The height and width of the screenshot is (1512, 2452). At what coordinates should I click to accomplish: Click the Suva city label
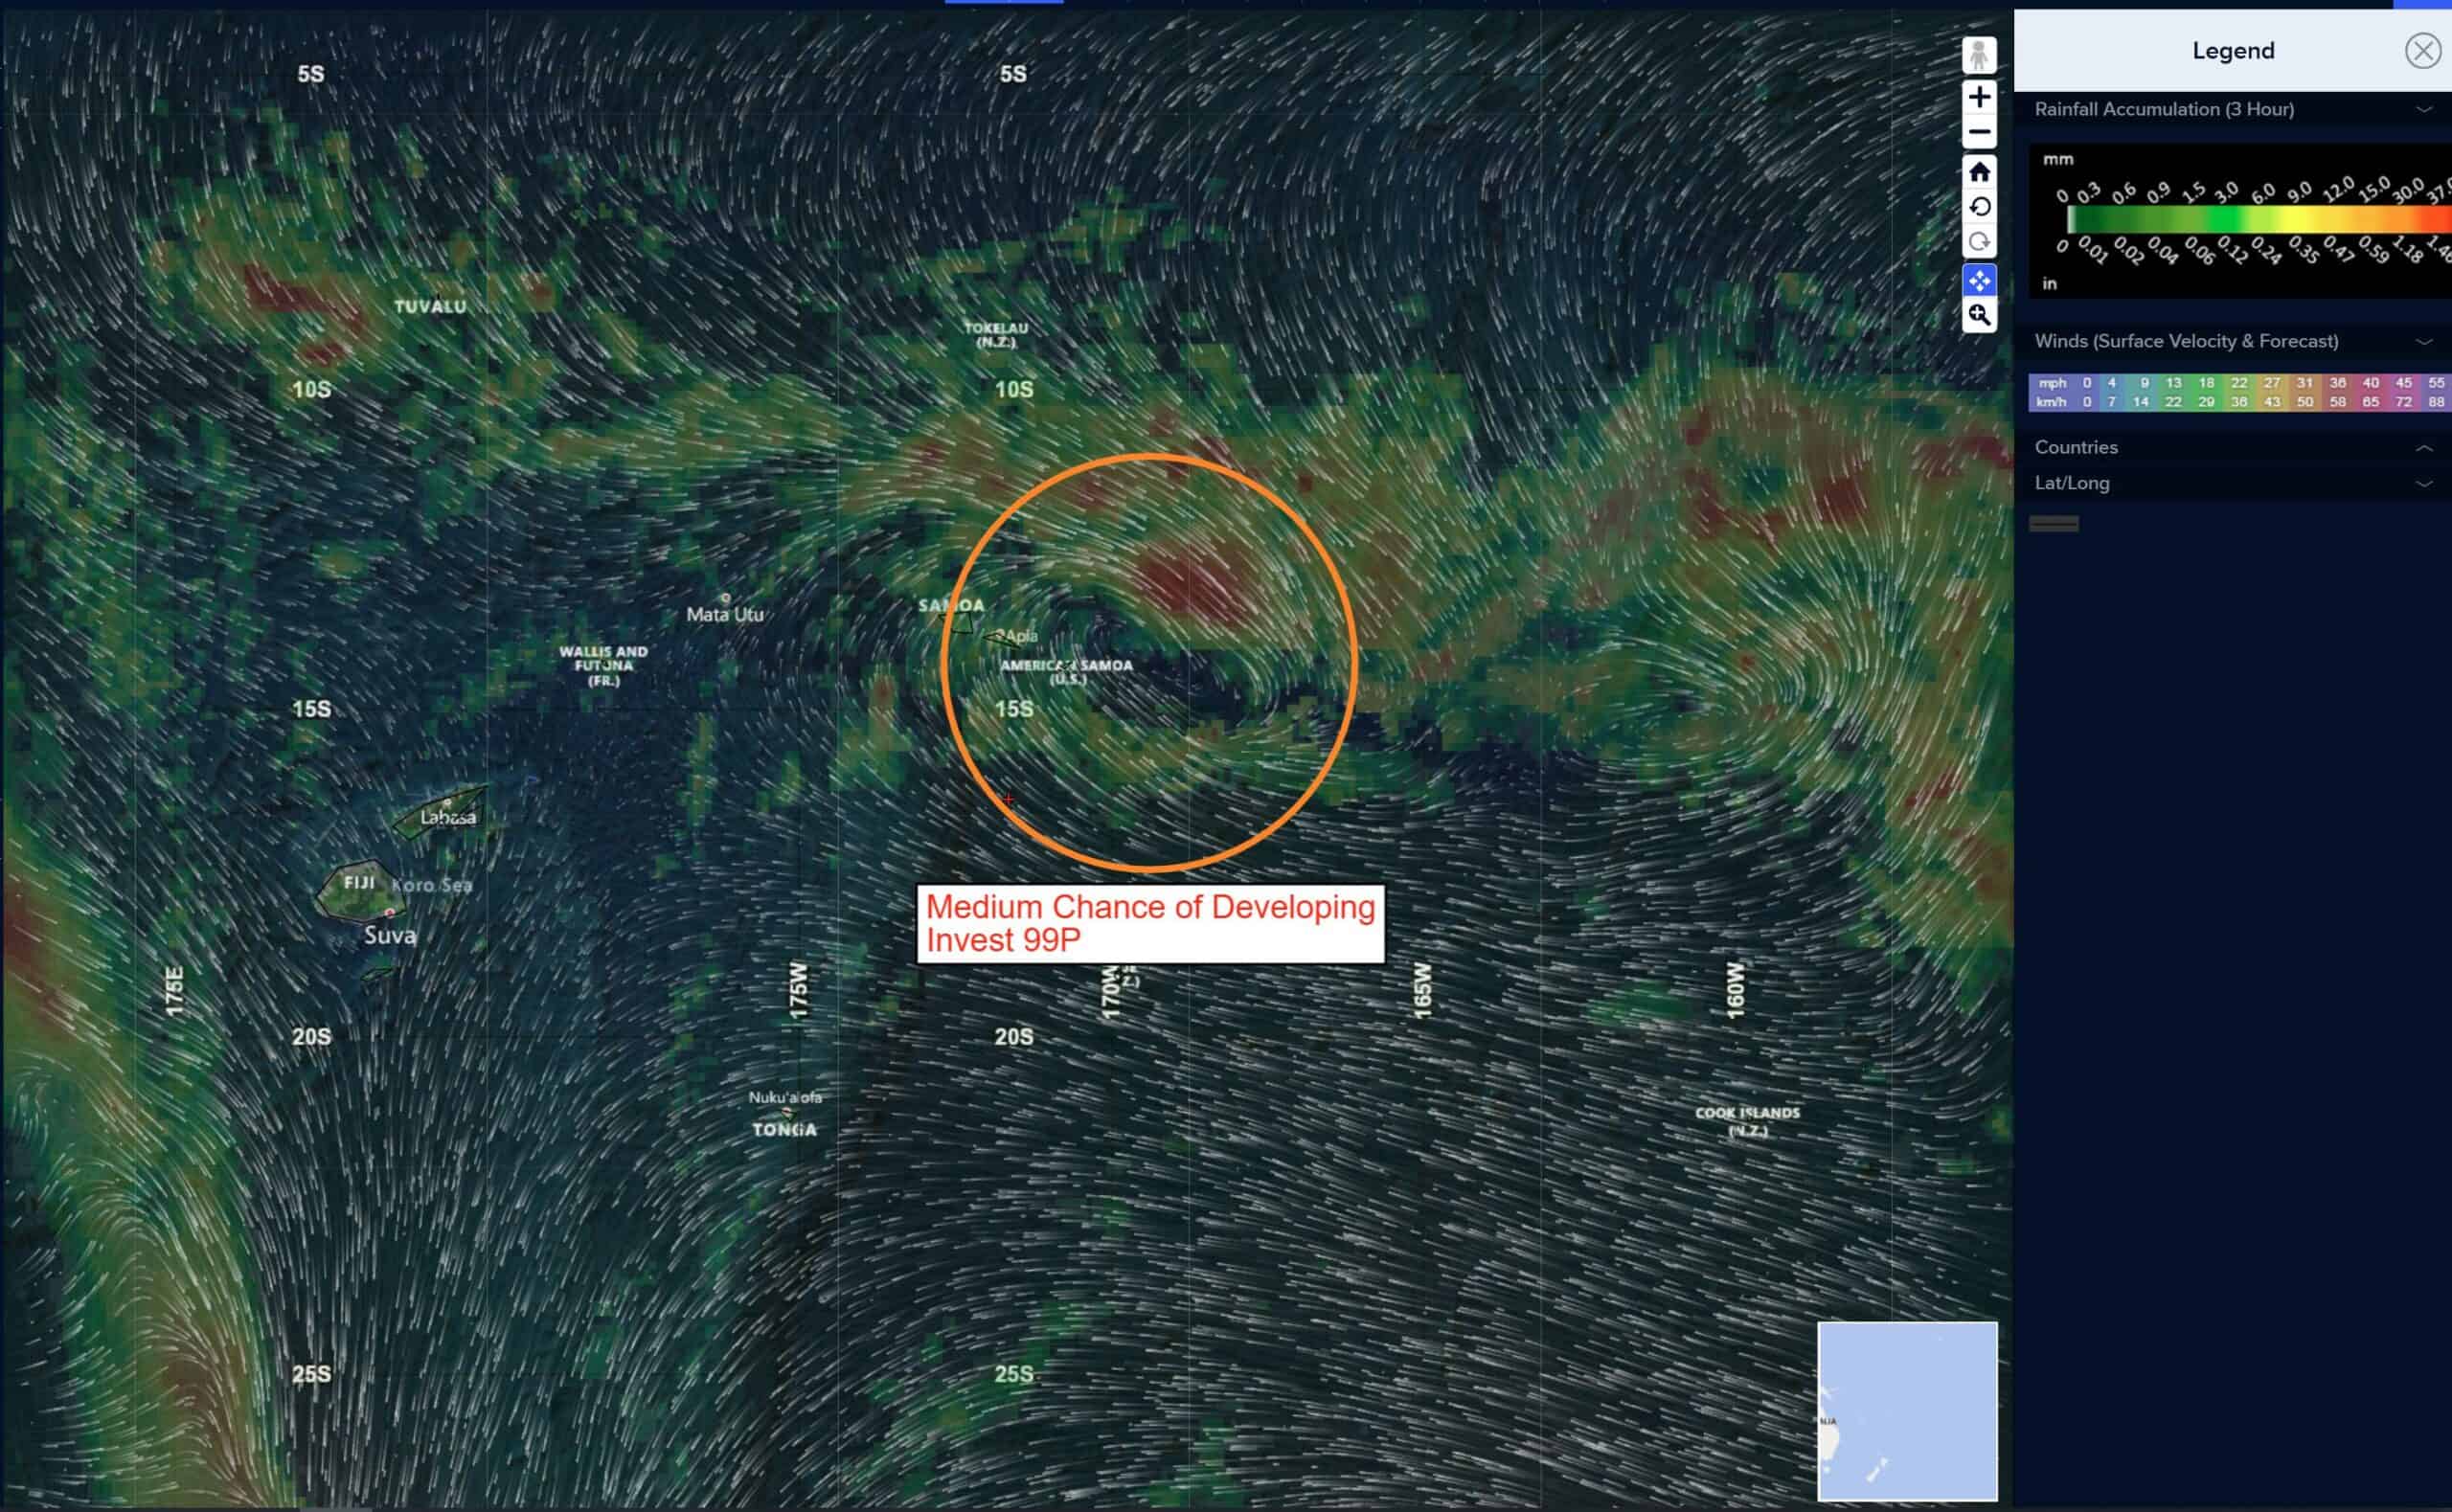(389, 935)
